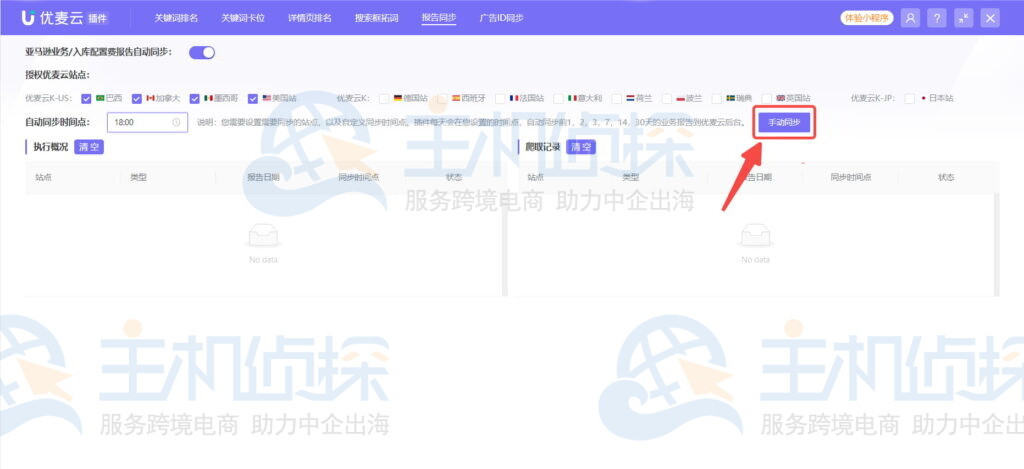The image size is (1024, 469).
Task: Click 报告日期 header in 执行概况 table
Action: click(263, 177)
